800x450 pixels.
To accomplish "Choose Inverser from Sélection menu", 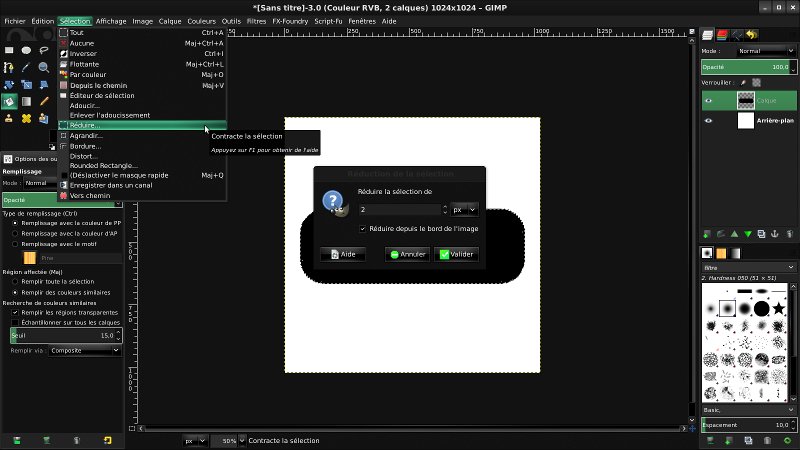I will tap(142, 54).
